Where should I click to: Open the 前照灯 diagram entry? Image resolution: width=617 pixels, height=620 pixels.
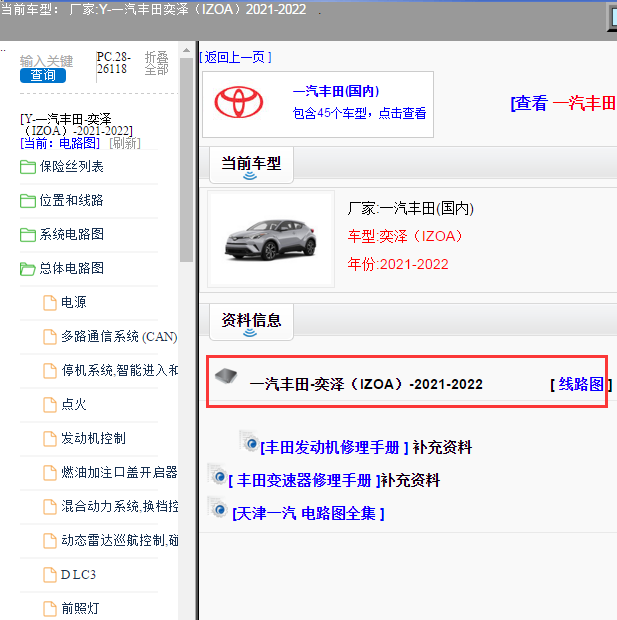point(80,609)
